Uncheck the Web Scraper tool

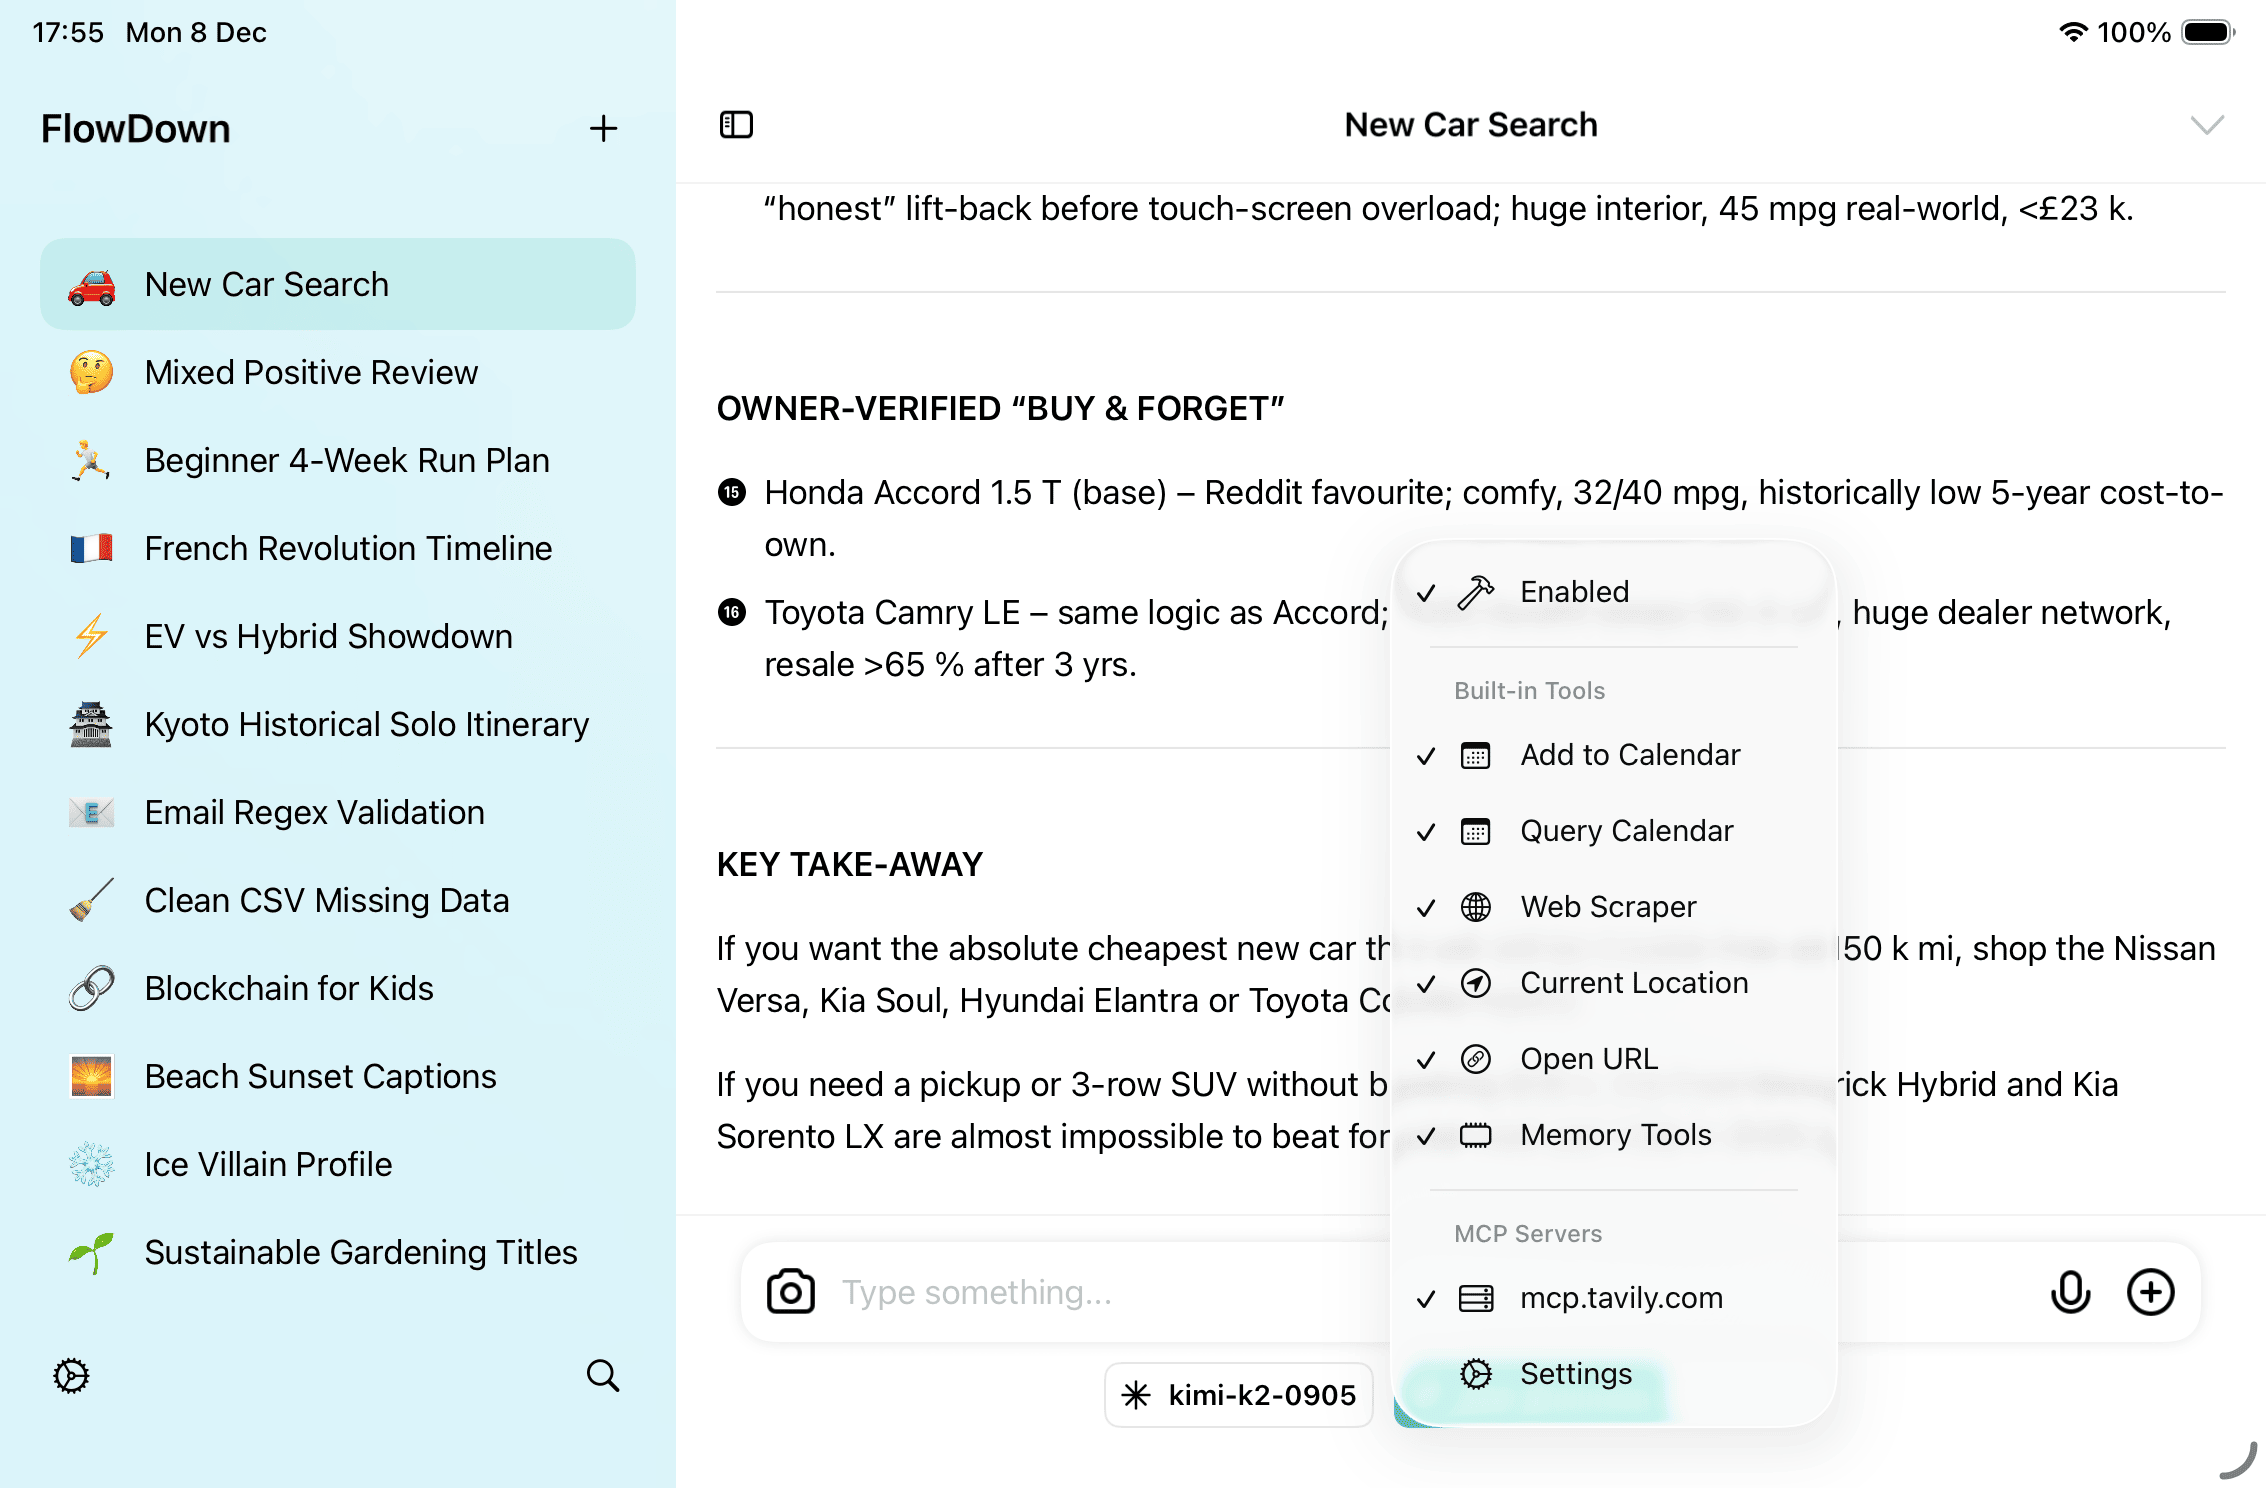click(x=1608, y=907)
